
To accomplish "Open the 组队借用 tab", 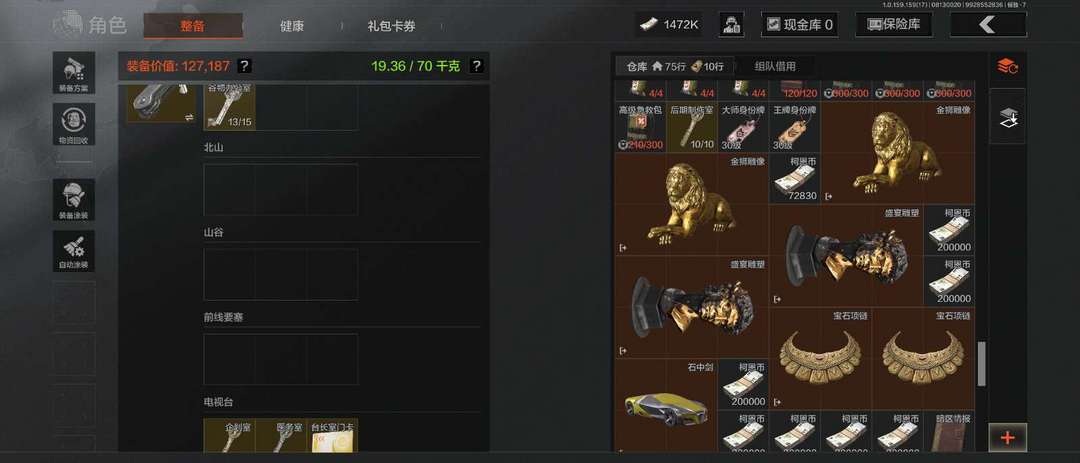I will tap(775, 67).
